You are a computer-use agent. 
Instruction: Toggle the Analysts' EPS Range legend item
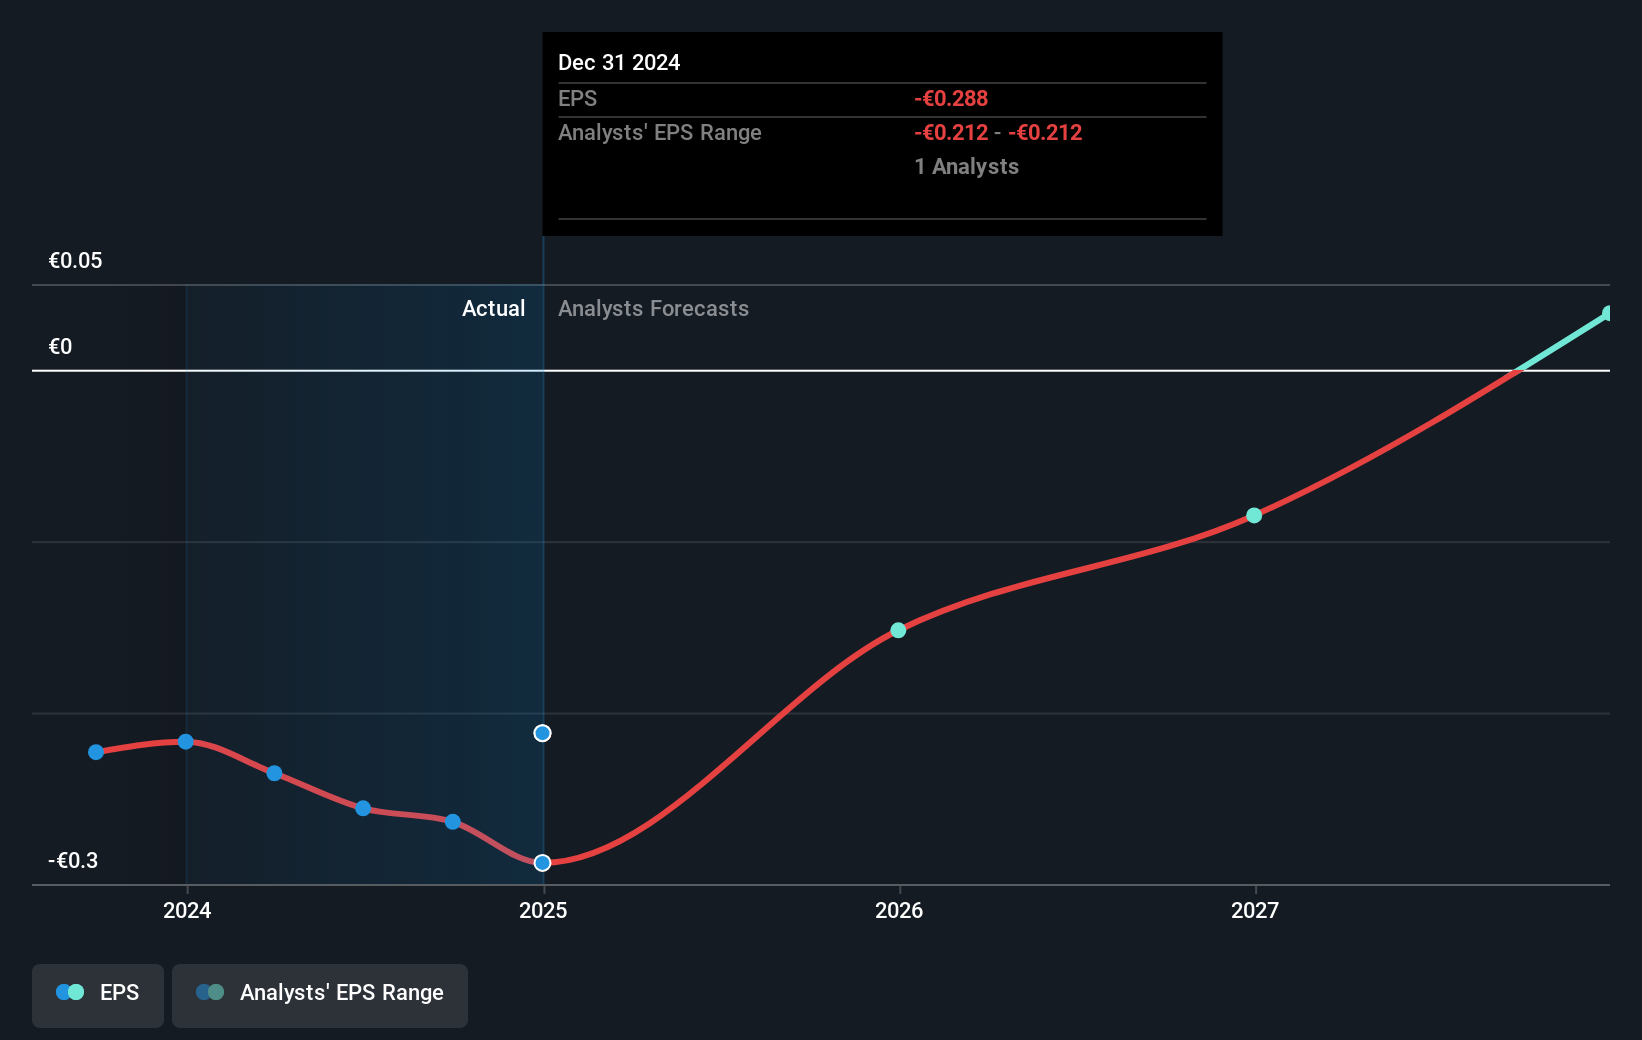pyautogui.click(x=319, y=995)
